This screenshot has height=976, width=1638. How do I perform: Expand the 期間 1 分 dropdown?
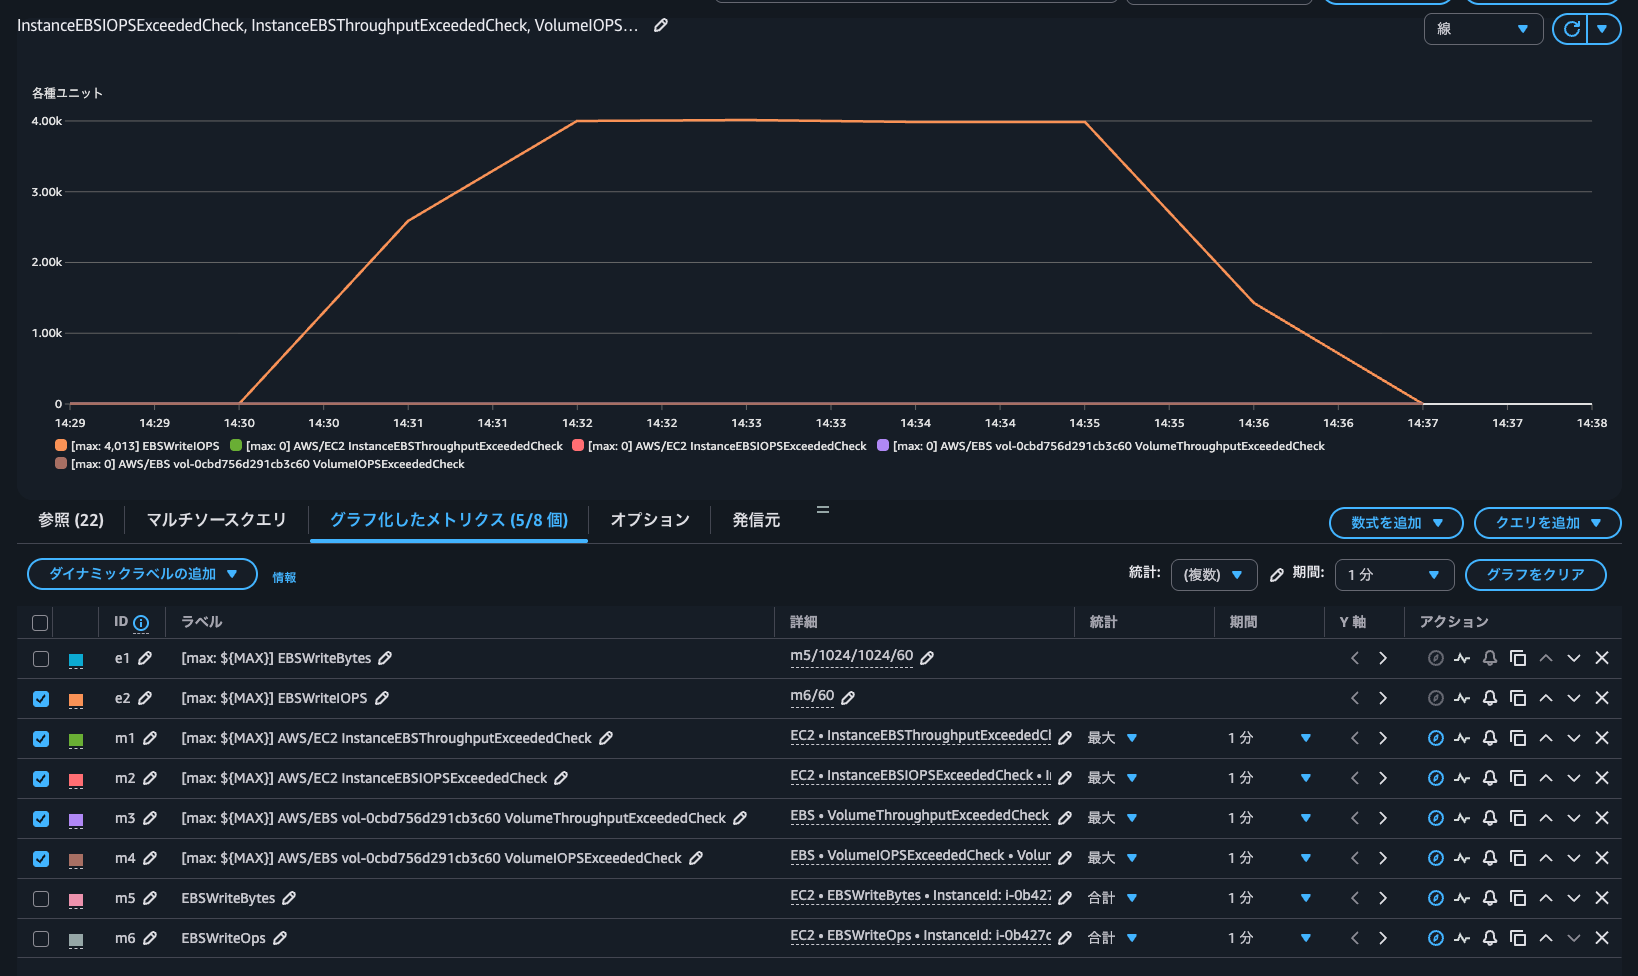[1394, 575]
